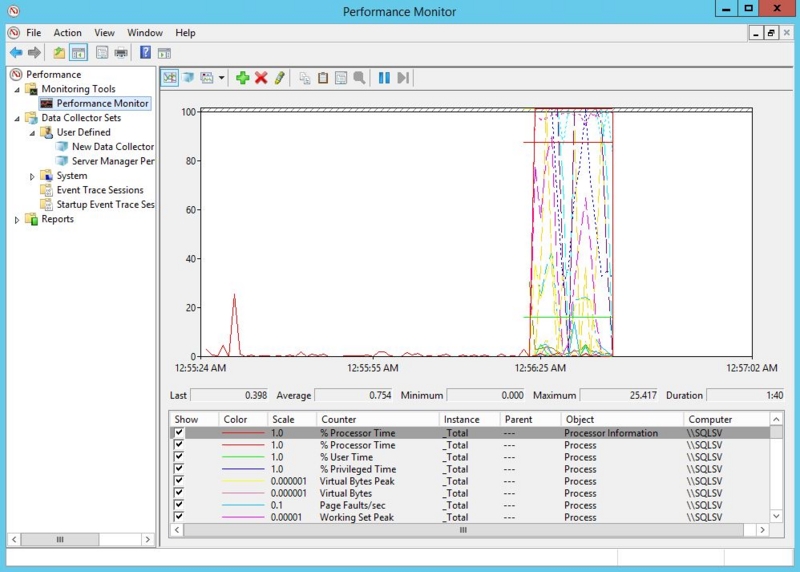The height and width of the screenshot is (572, 800).
Task: Click the Back arrow in toolbar
Action: click(x=16, y=53)
